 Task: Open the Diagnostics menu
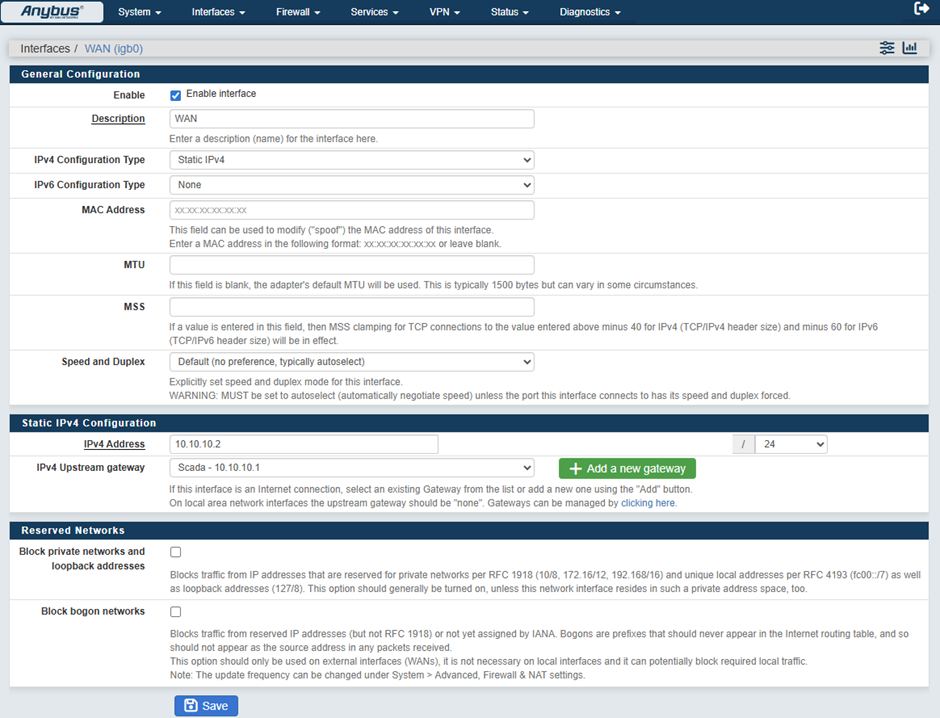589,12
